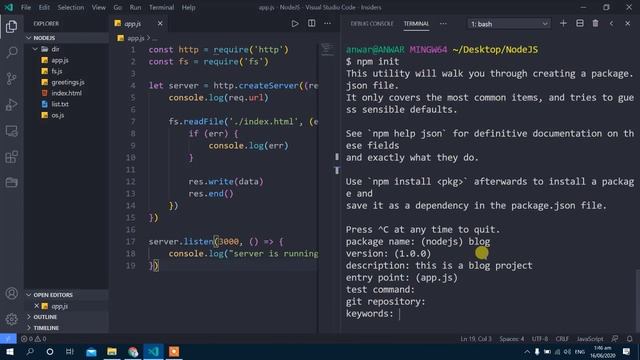This screenshot has width=640, height=360.
Task: Click the panel back chevron arrow
Action: [611, 24]
